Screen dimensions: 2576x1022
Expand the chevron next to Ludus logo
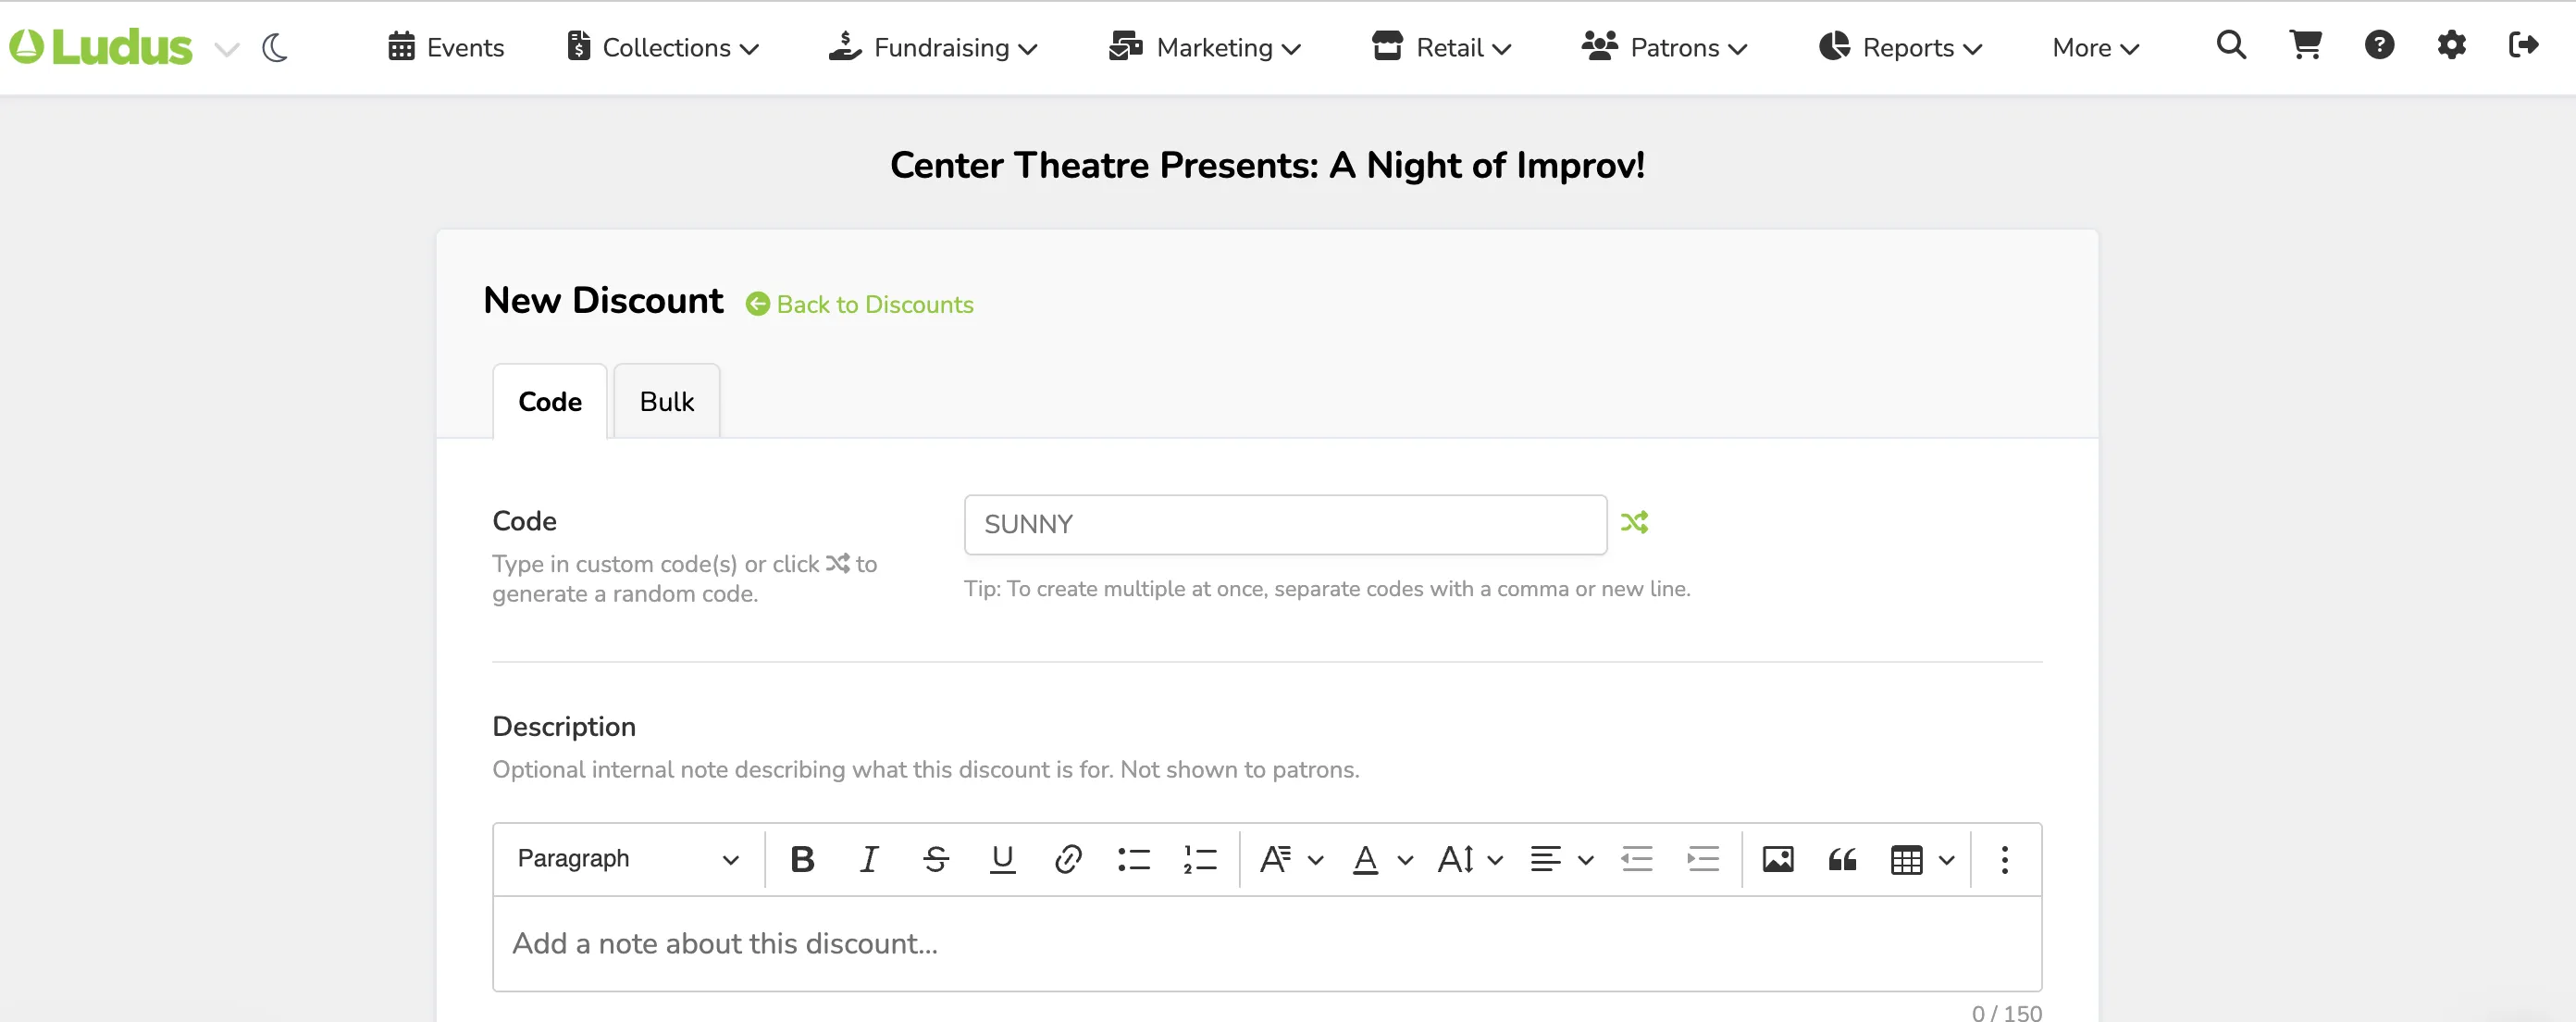pos(228,48)
